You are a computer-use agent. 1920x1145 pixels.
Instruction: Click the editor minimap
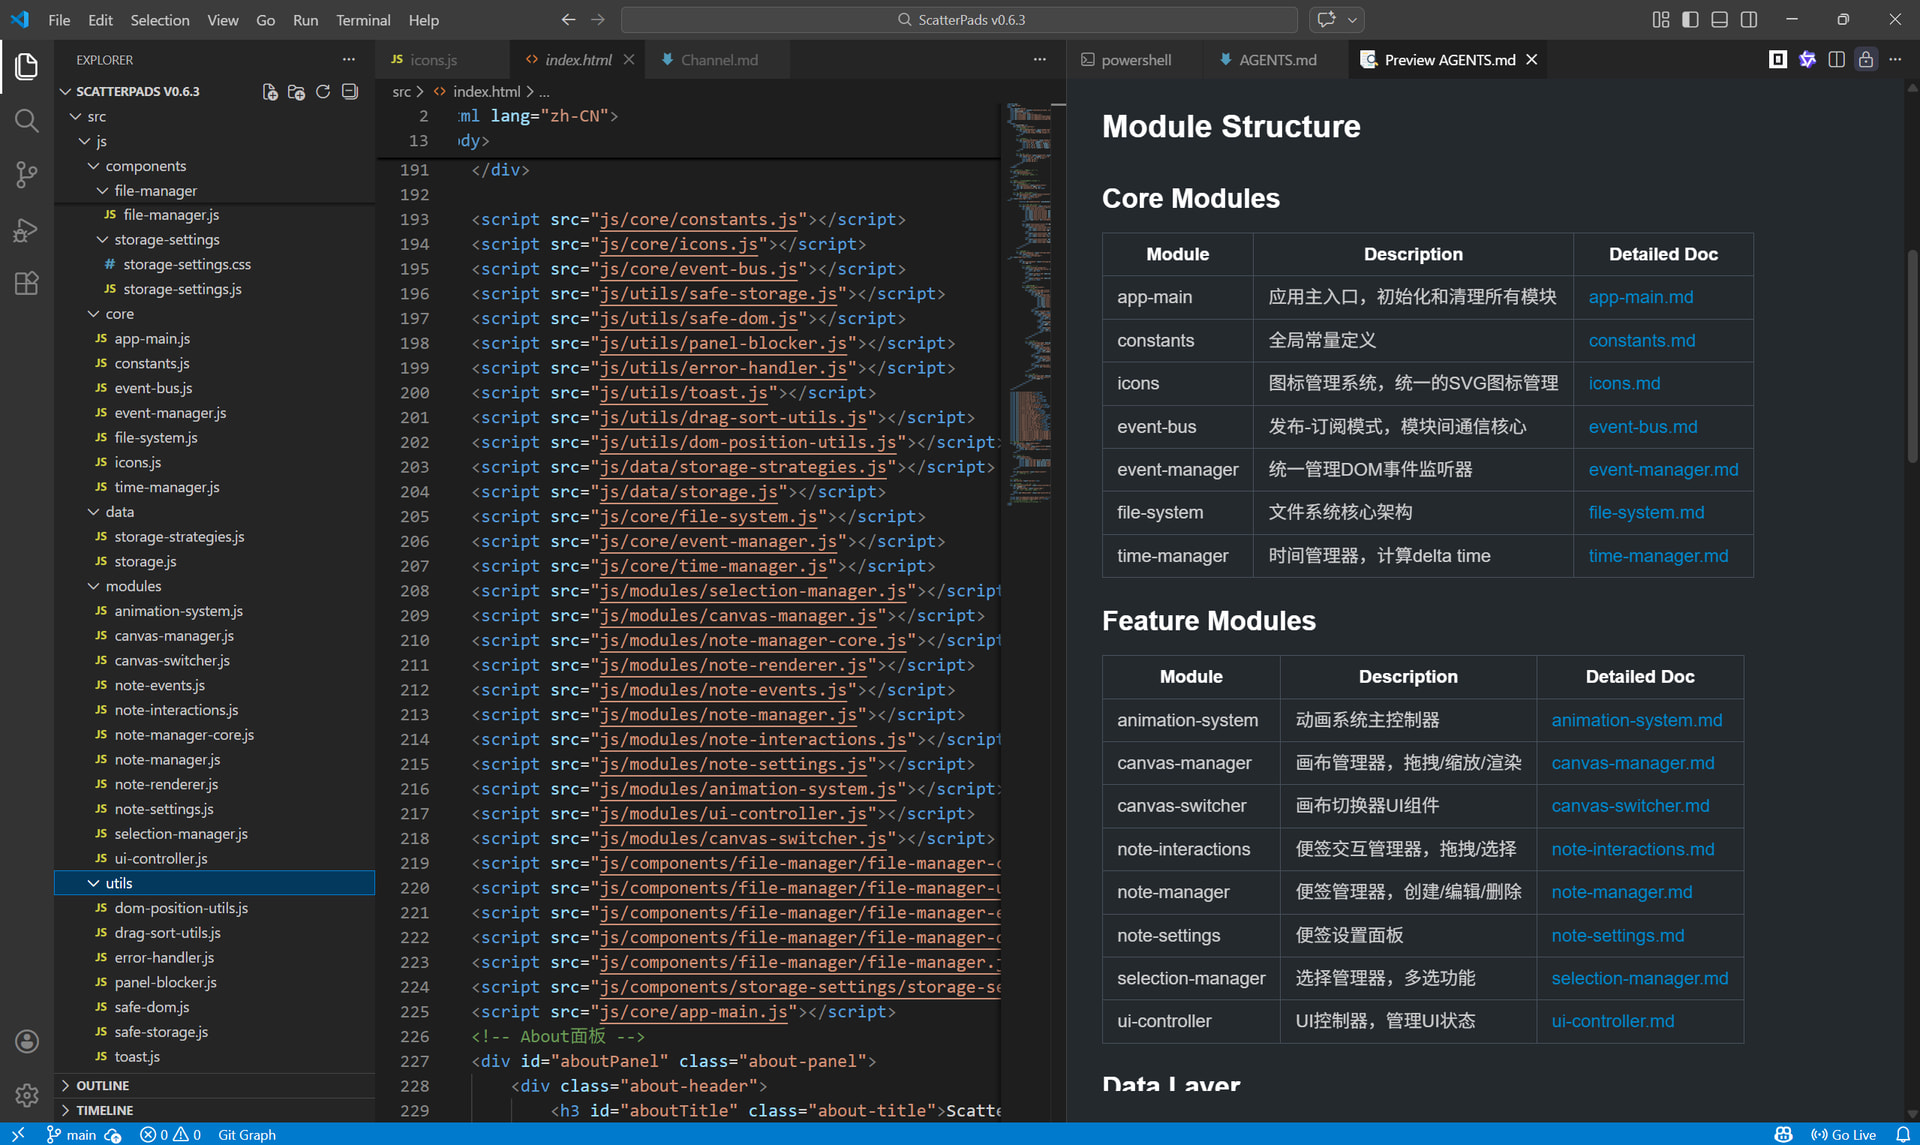pos(1028,300)
